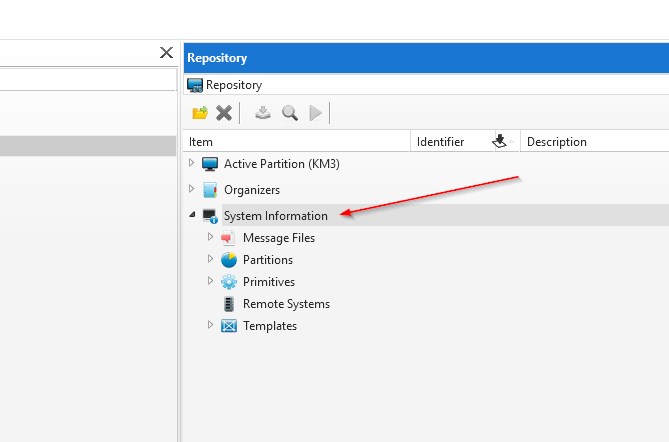The width and height of the screenshot is (669, 442).
Task: Expand the Message Files node
Action: (x=211, y=237)
